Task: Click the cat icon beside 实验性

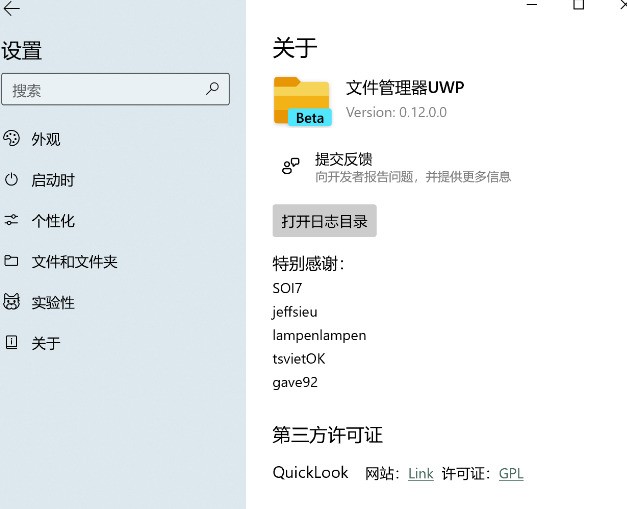Action: [11, 301]
